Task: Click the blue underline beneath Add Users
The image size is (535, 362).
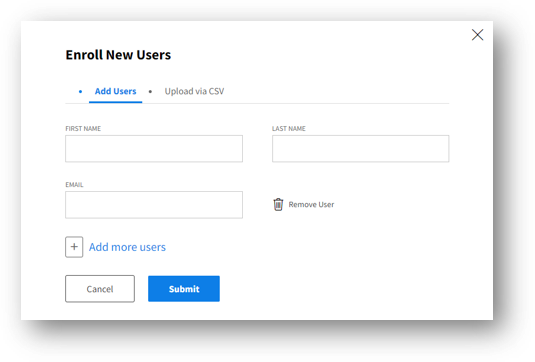Action: 115,102
